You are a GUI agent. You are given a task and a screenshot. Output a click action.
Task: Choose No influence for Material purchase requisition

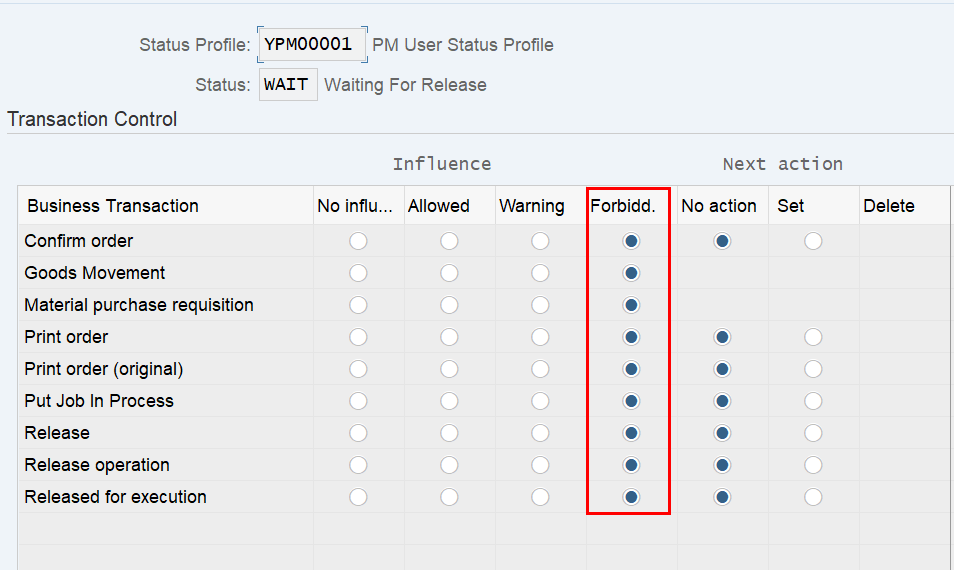[x=358, y=305]
